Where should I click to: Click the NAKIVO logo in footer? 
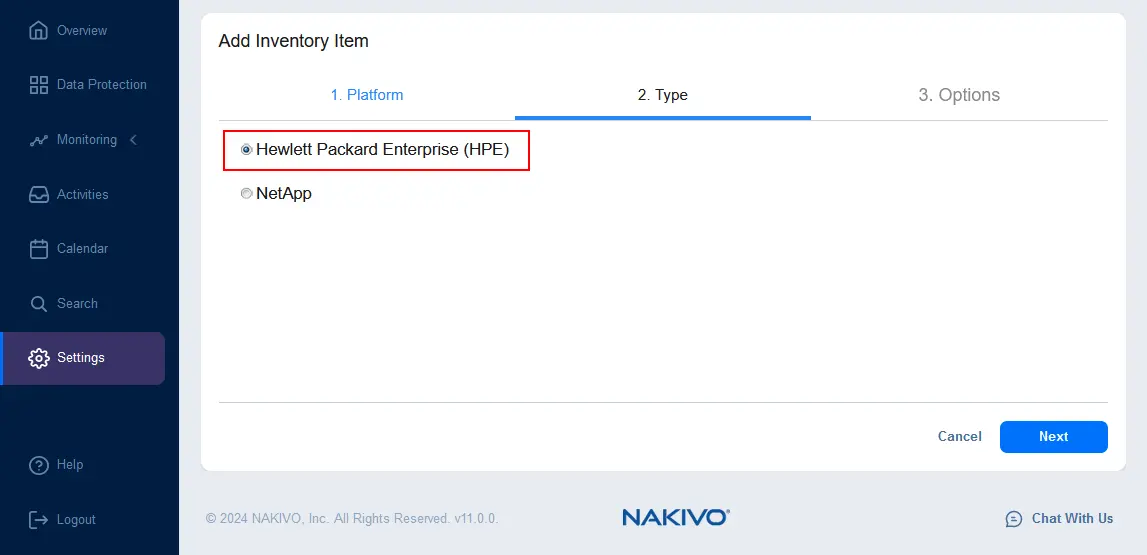point(676,518)
